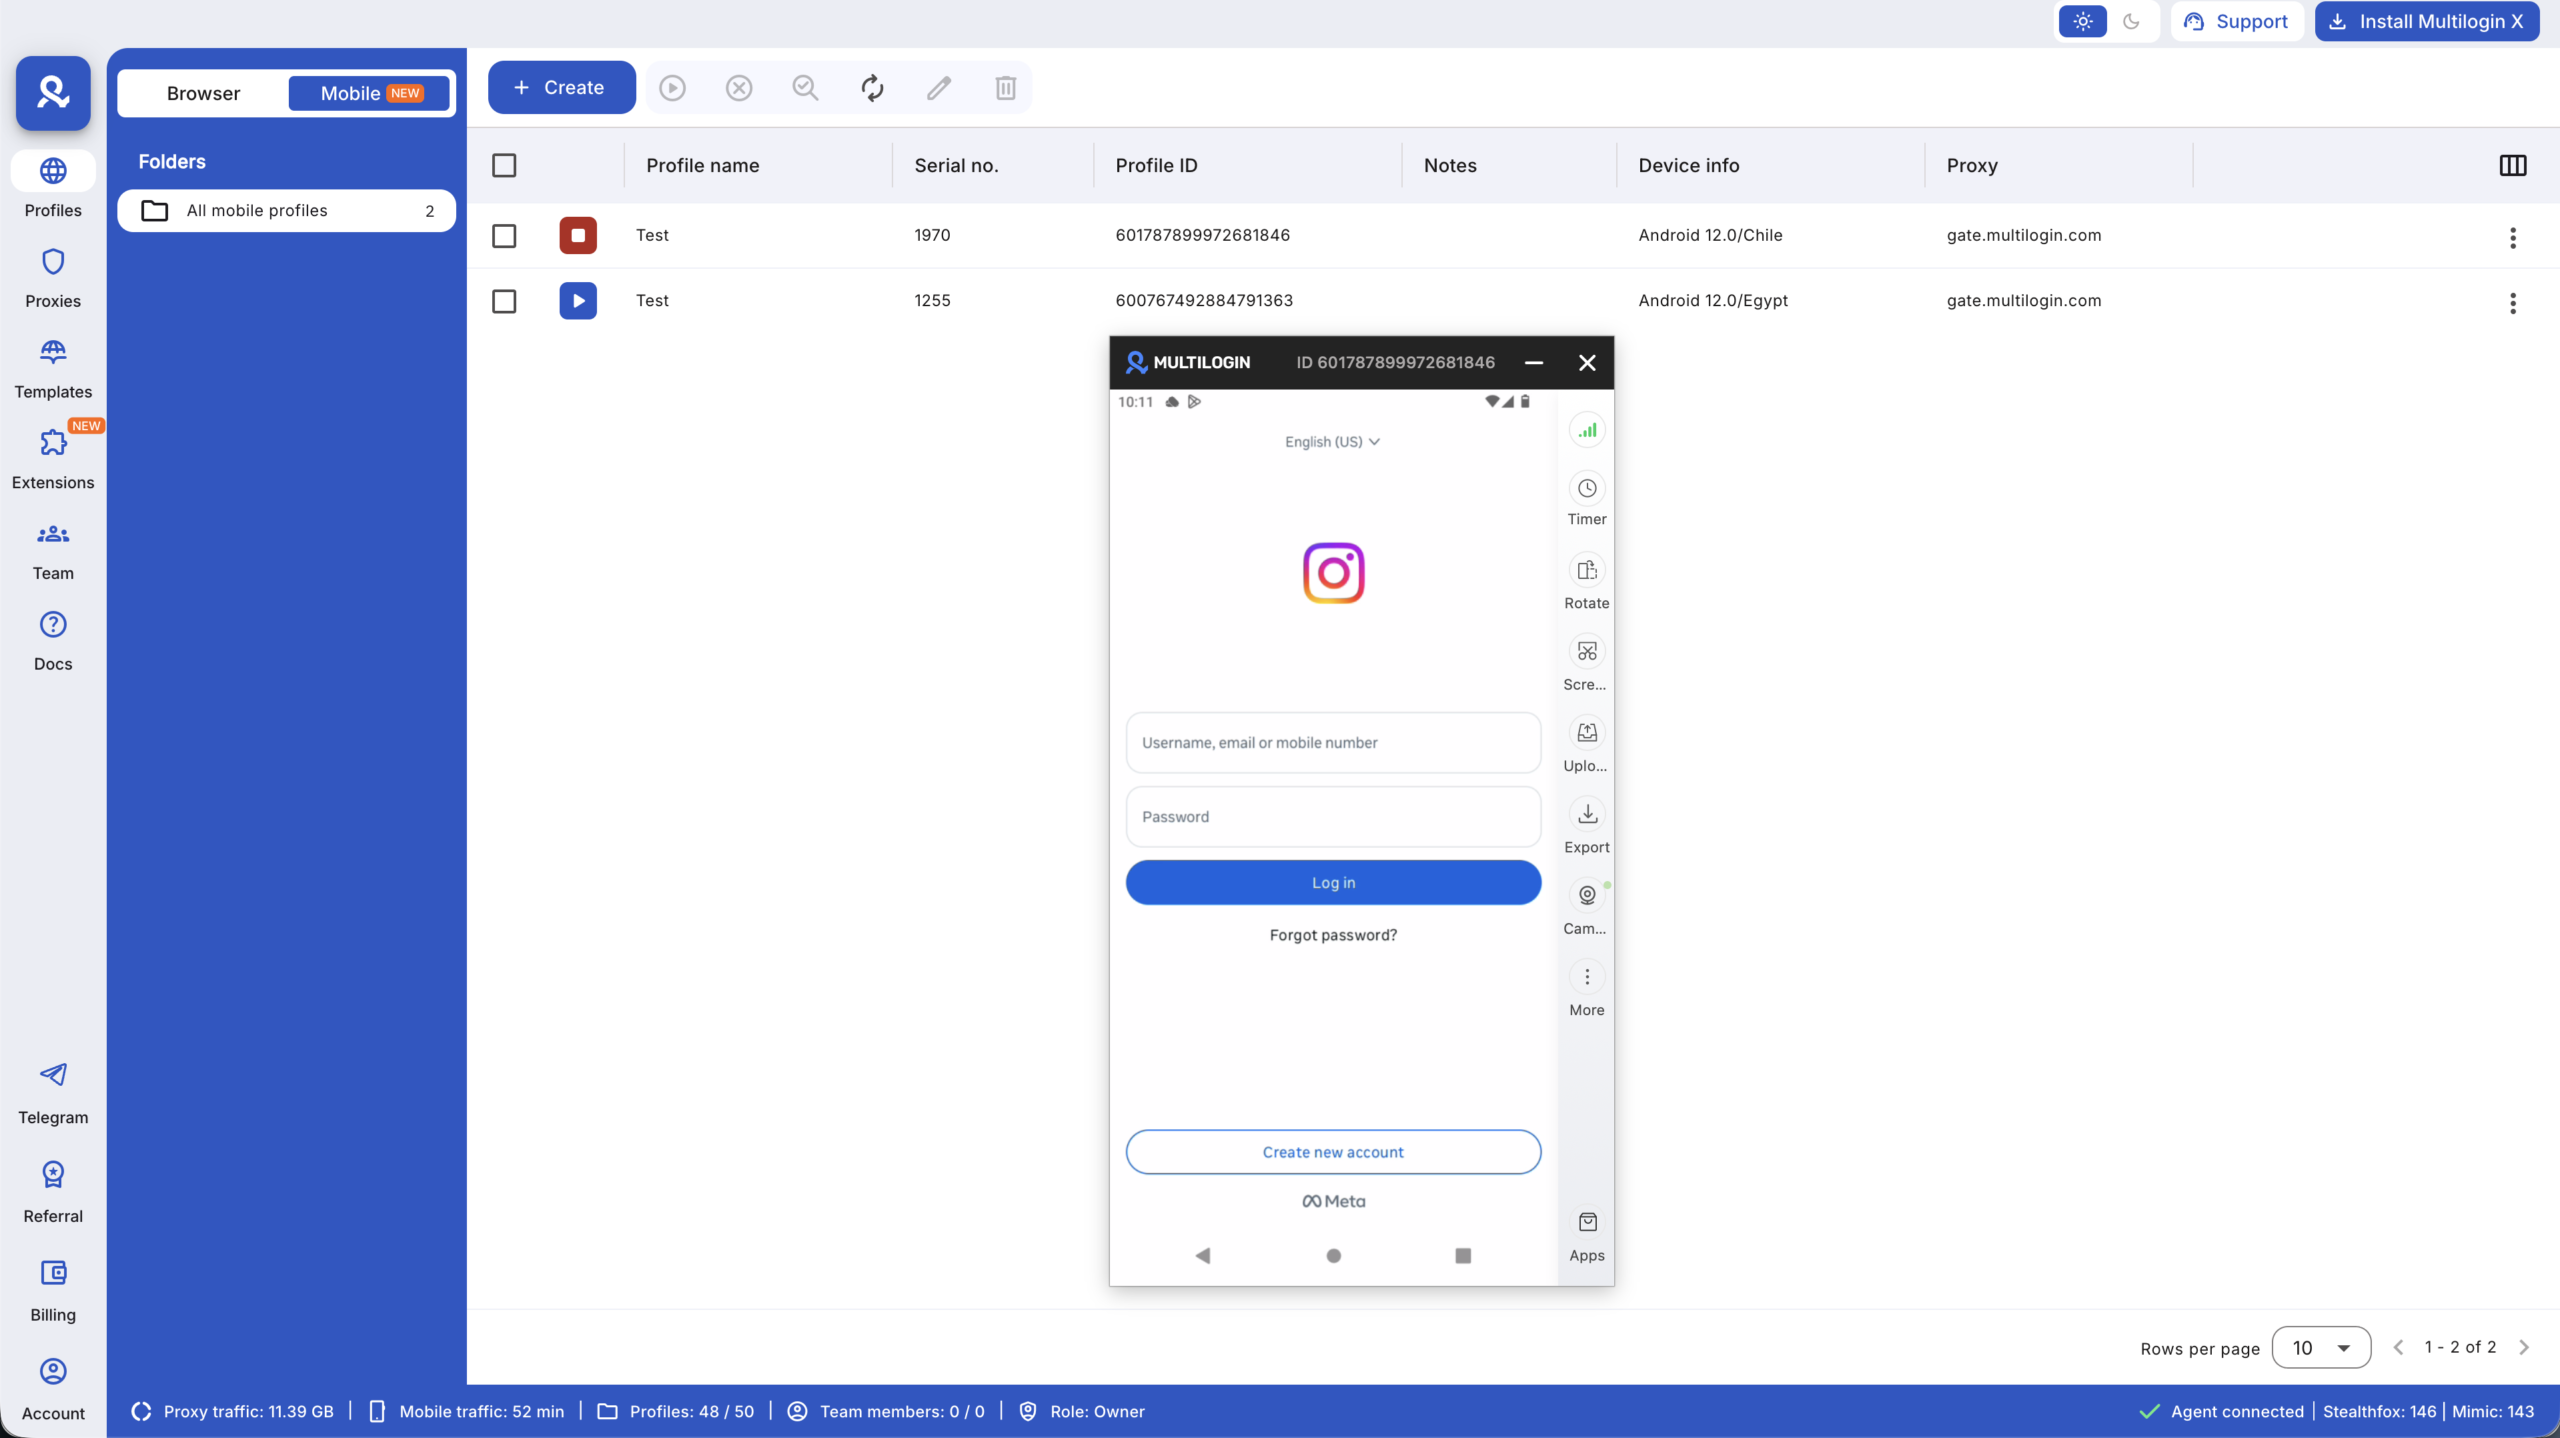Open the English (US) language dropdown

click(x=1332, y=441)
